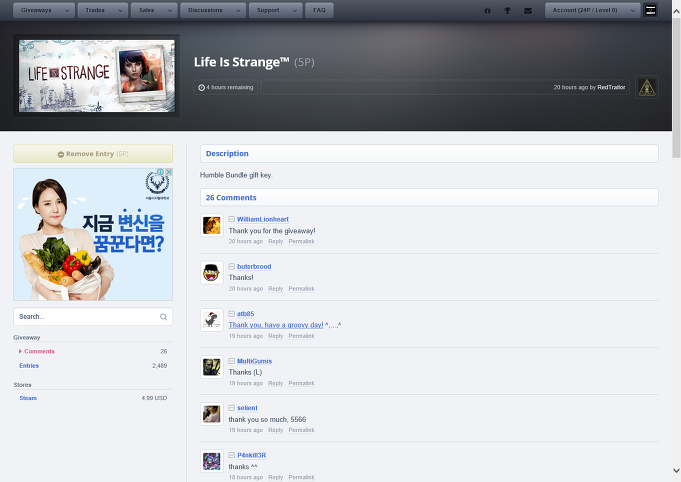Image resolution: width=681 pixels, height=482 pixels.
Task: Click the ad info icon
Action: (x=161, y=172)
